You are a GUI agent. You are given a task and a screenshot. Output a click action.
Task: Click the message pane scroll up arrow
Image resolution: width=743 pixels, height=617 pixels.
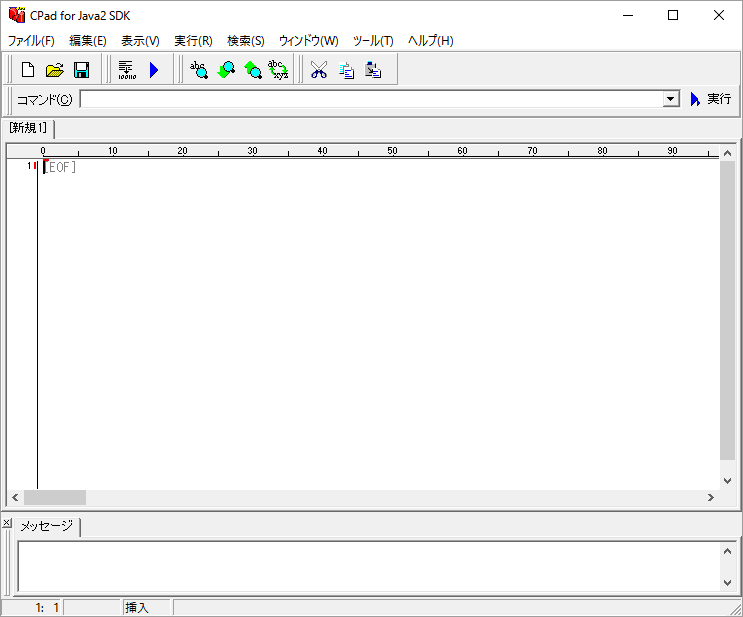pos(727,551)
